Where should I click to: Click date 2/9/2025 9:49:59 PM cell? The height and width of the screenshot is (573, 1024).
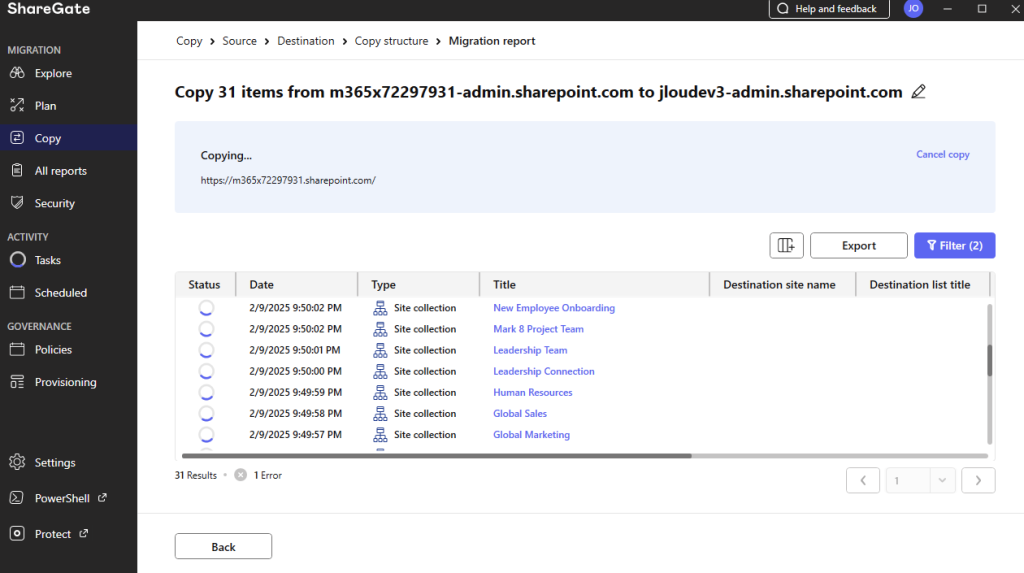(x=295, y=393)
